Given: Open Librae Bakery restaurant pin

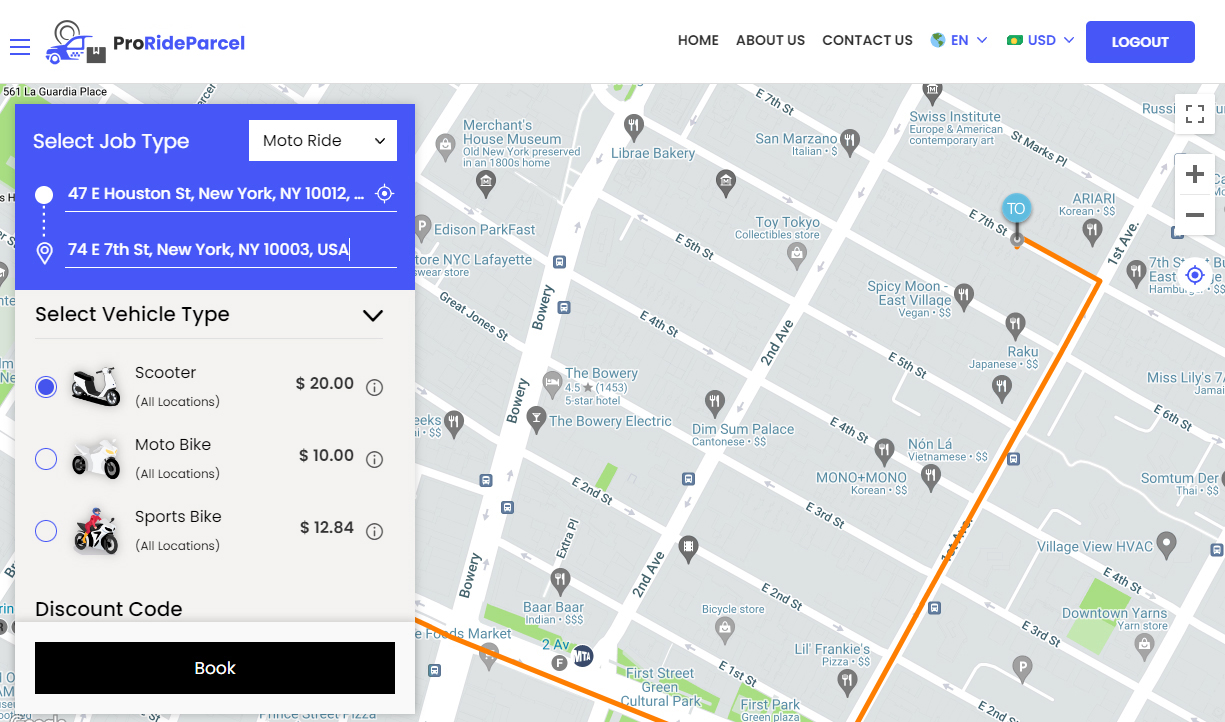Looking at the screenshot, I should coord(632,126).
